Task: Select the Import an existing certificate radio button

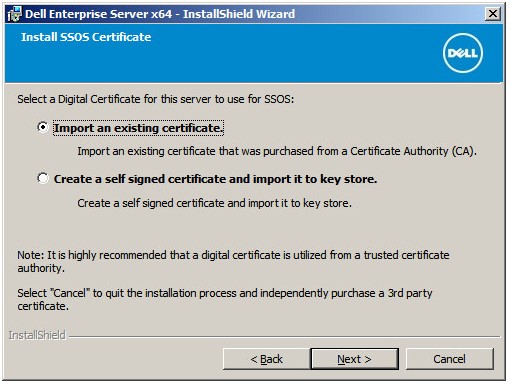Action: click(43, 127)
